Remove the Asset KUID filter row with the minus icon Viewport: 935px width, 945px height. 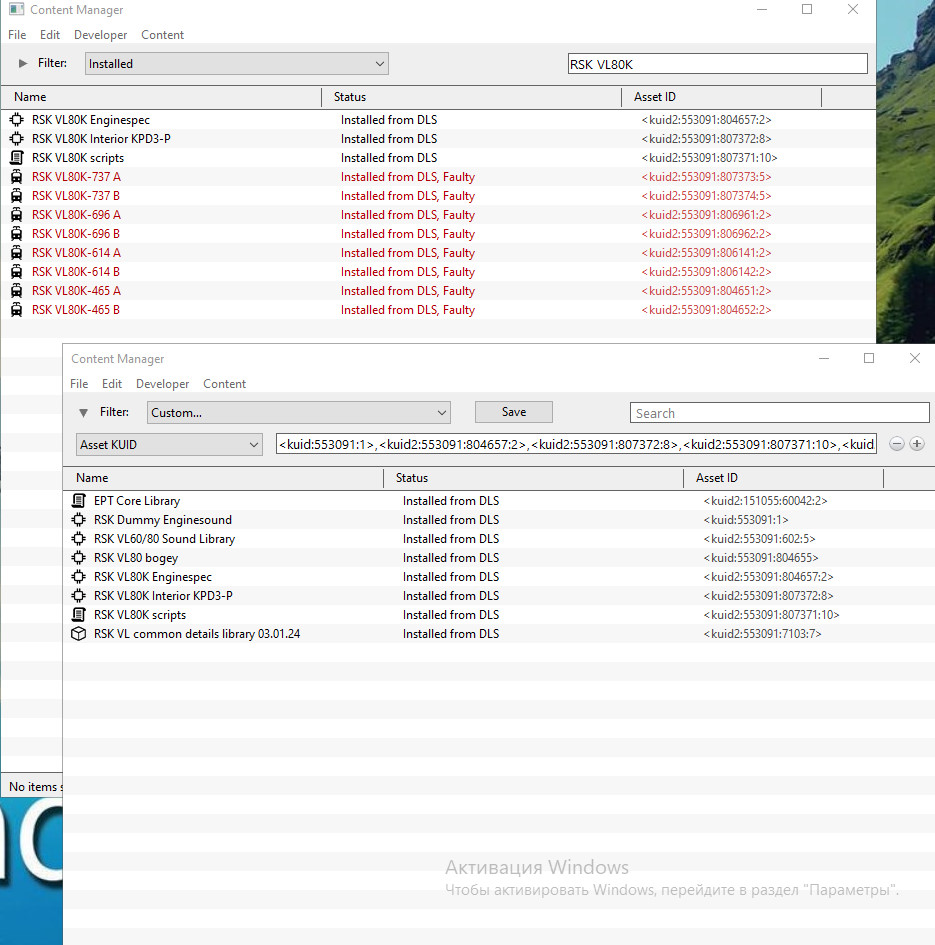tap(896, 444)
